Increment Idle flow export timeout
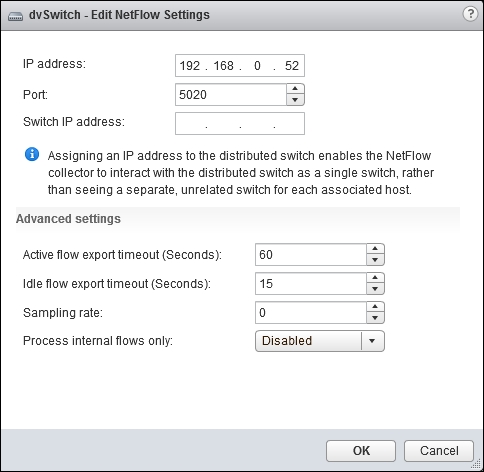 pos(375,278)
